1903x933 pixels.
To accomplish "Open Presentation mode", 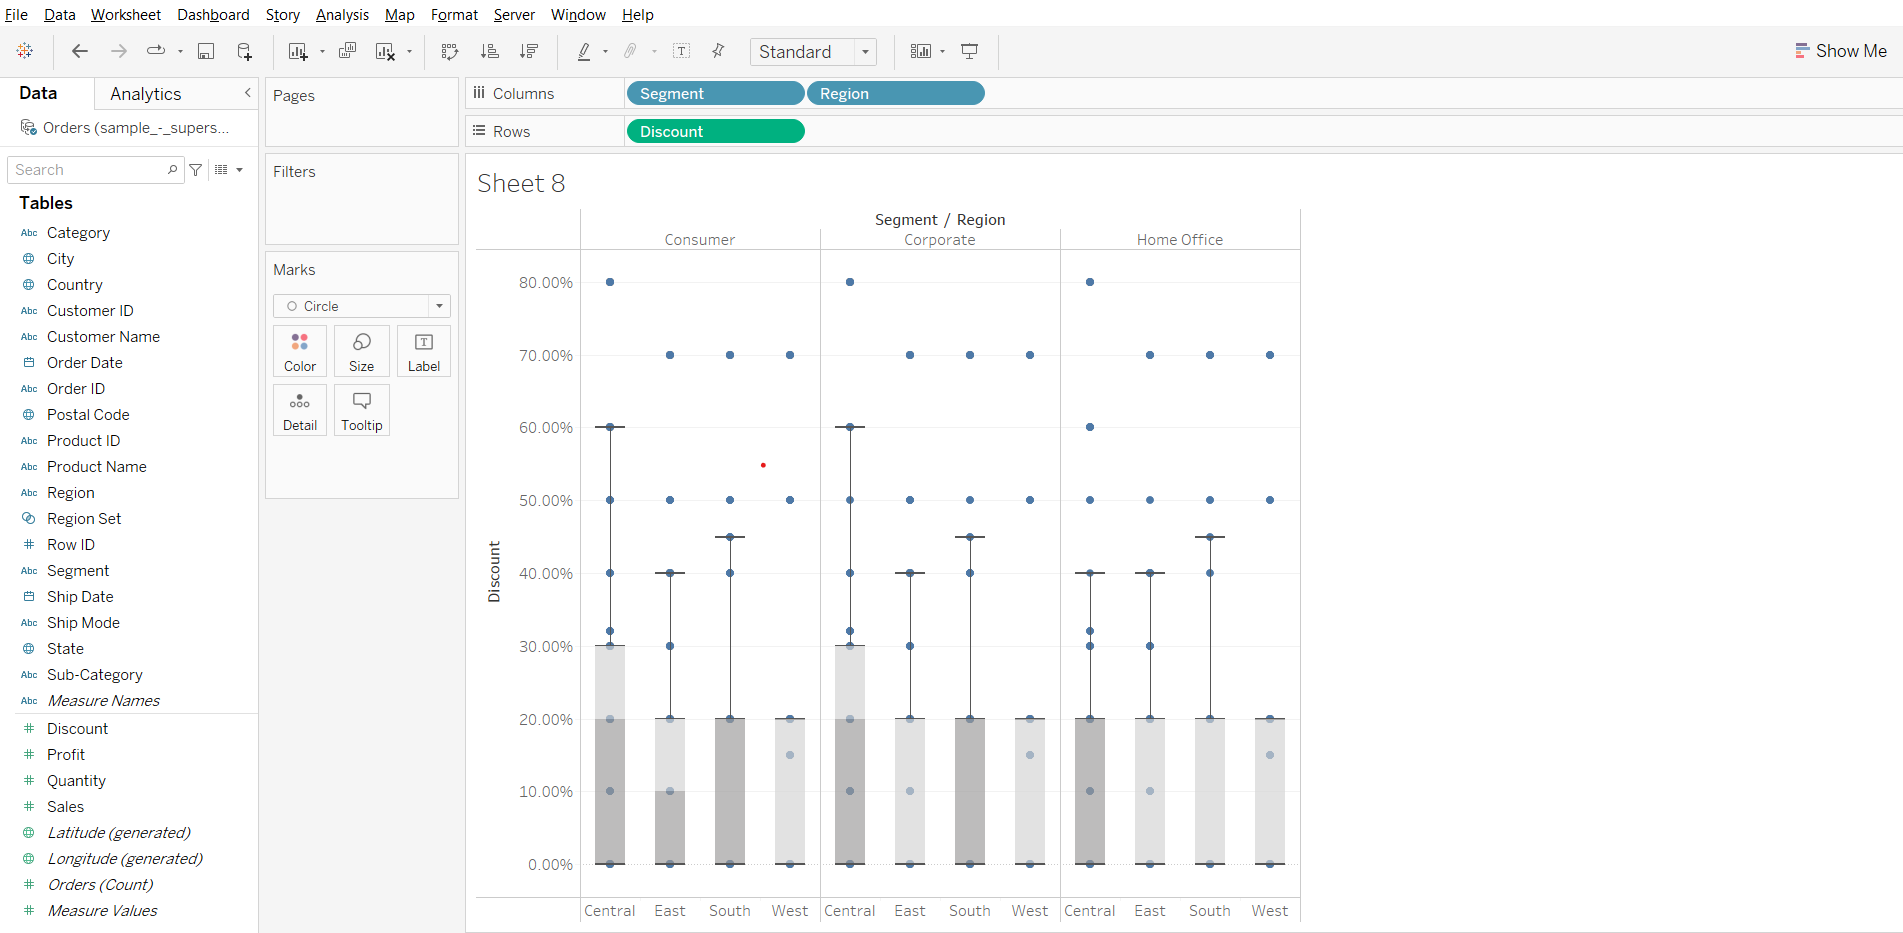I will [969, 51].
